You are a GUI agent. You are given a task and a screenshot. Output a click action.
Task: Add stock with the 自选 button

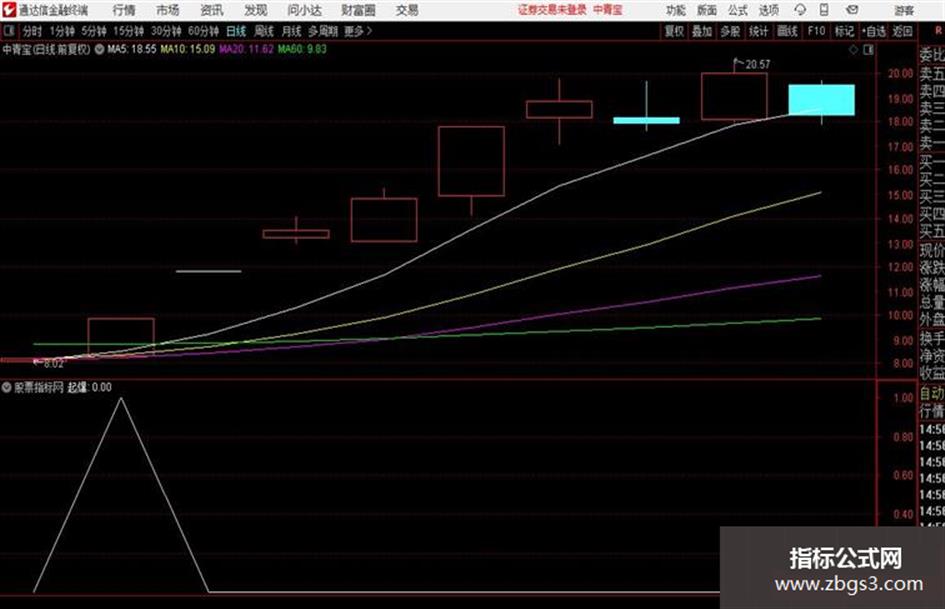tap(873, 31)
